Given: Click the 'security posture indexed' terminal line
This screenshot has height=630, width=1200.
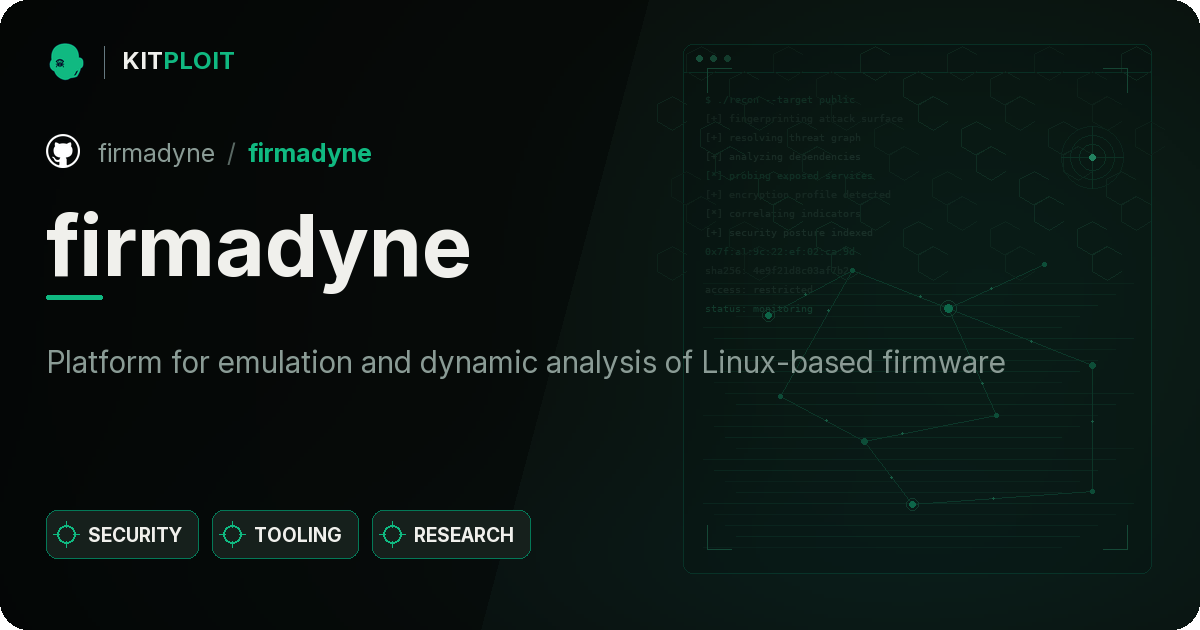Looking at the screenshot, I should click(788, 233).
